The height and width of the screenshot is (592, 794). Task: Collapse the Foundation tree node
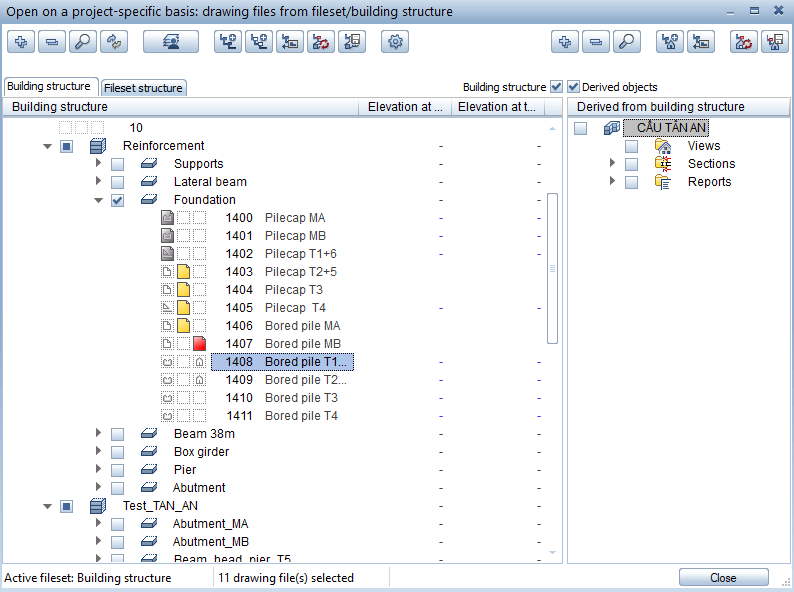[x=98, y=200]
